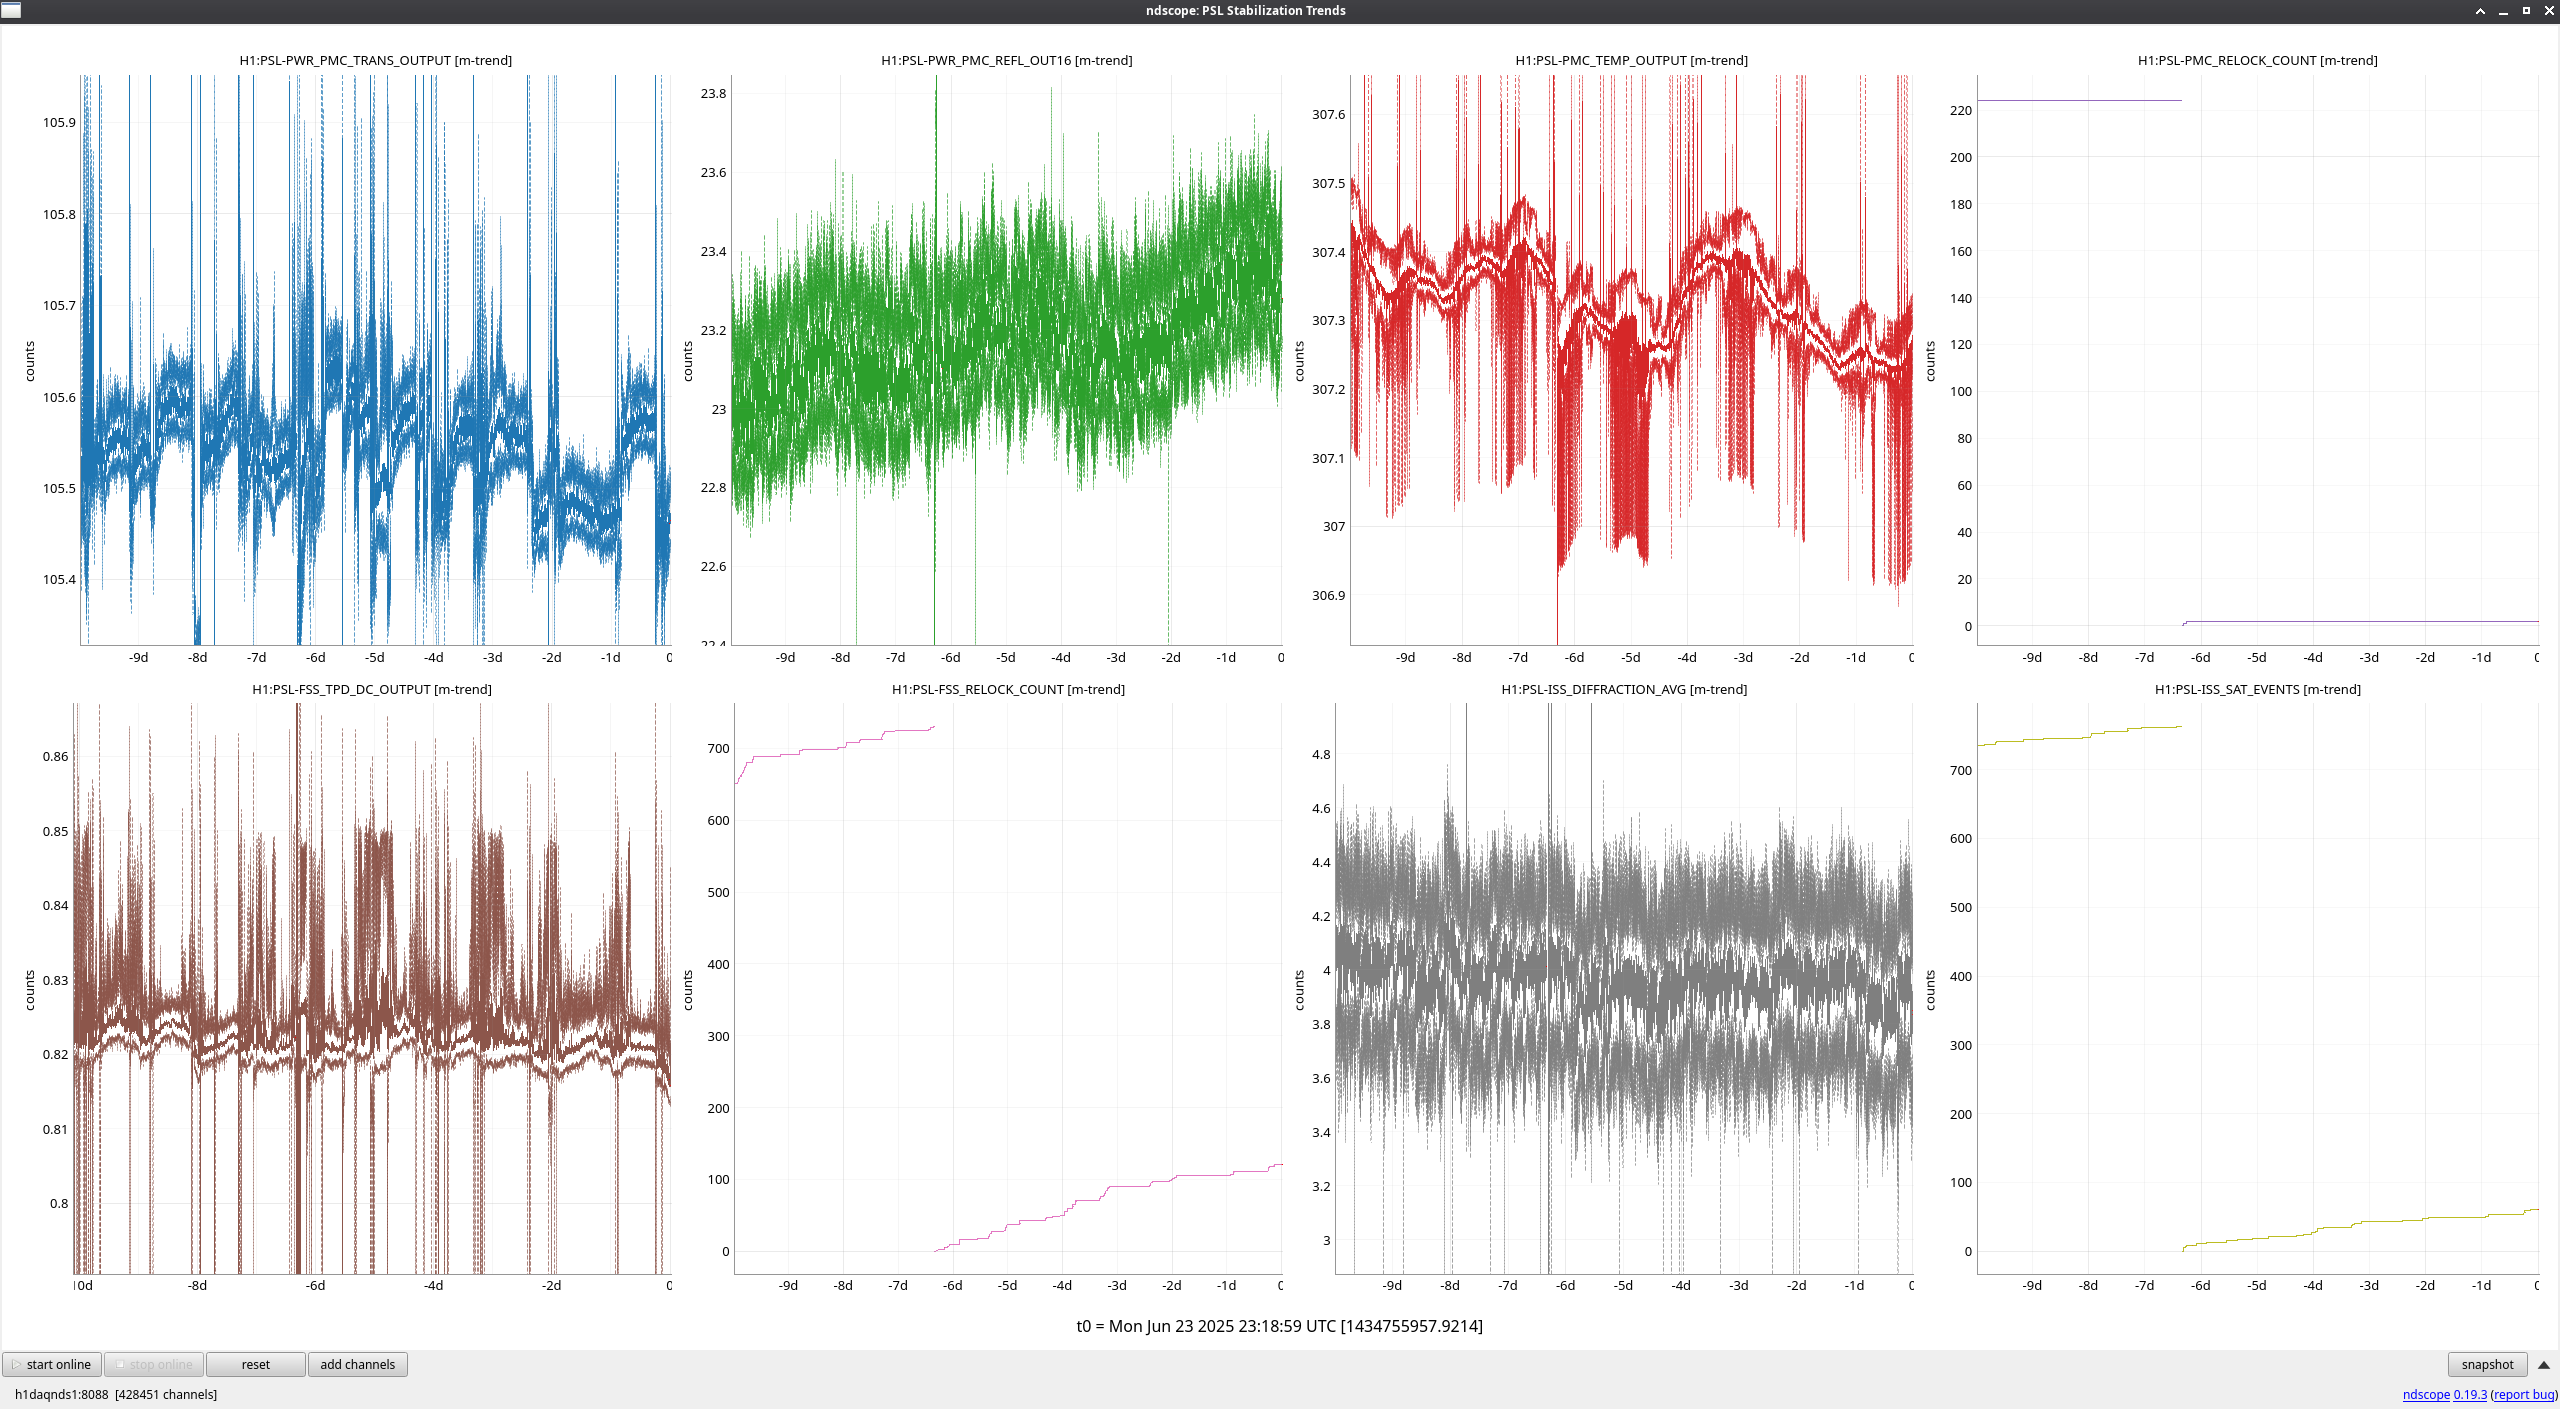The width and height of the screenshot is (2560, 1409).
Task: Click inside the brown FSS_TPD_DC_OUTPUT plot
Action: coord(371,988)
